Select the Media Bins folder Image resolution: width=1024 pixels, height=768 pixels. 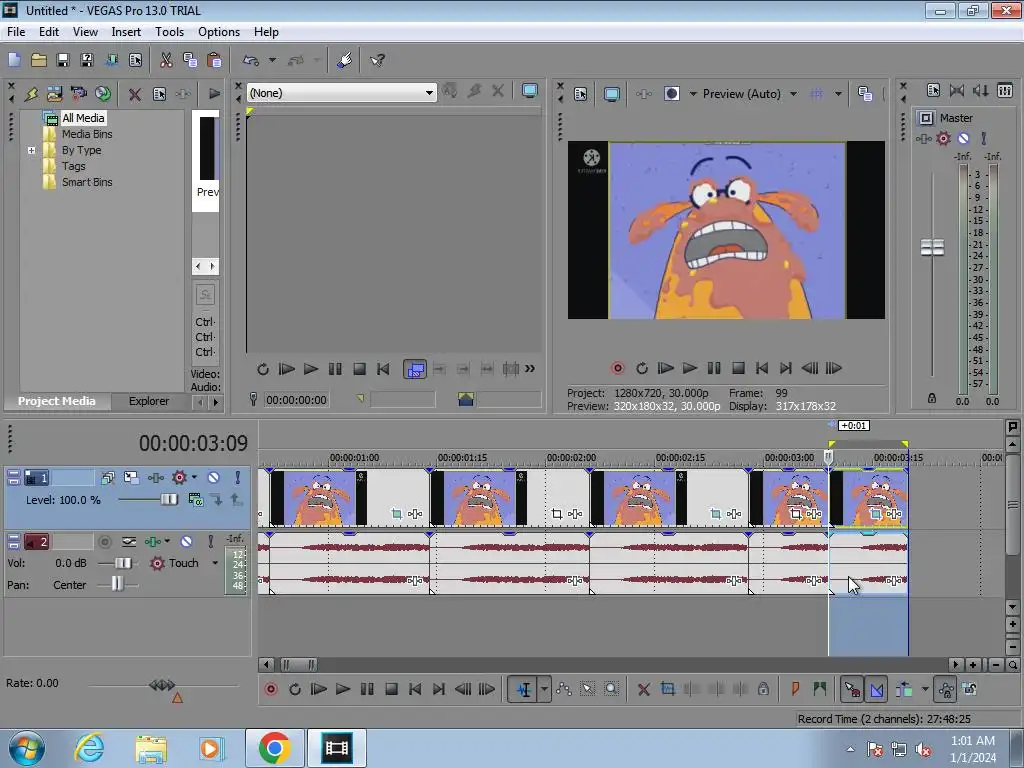[87, 134]
